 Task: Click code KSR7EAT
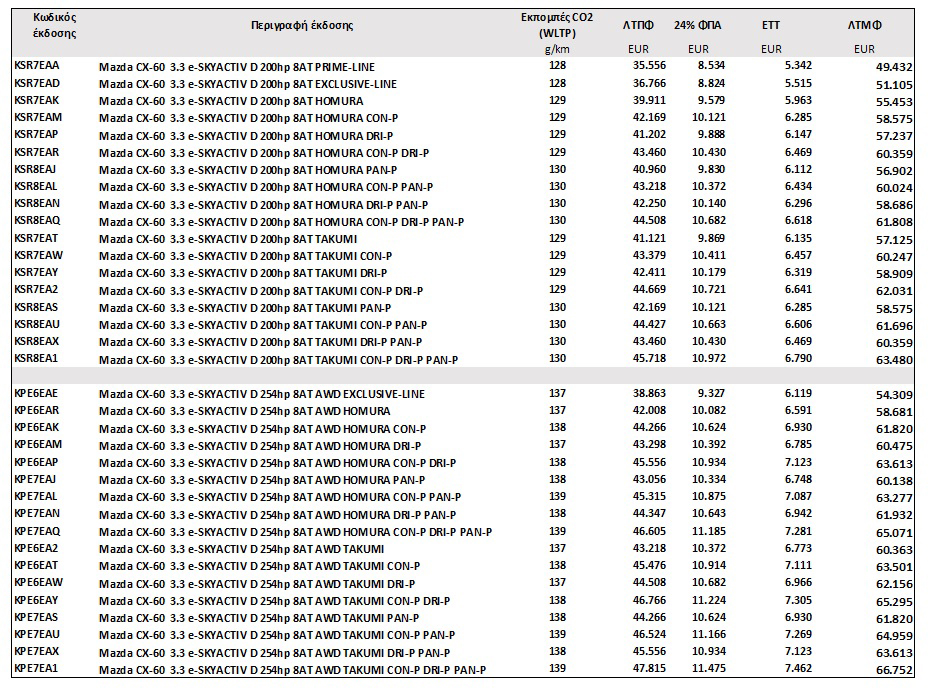pyautogui.click(x=36, y=238)
